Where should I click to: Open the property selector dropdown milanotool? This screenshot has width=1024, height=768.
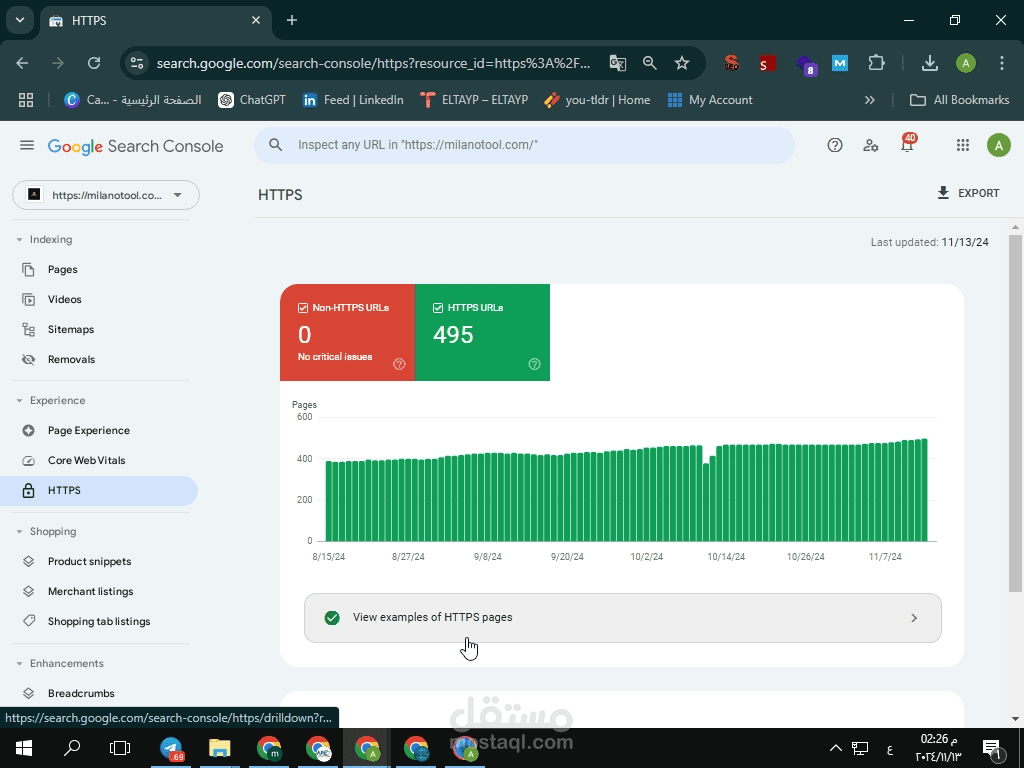(x=106, y=195)
